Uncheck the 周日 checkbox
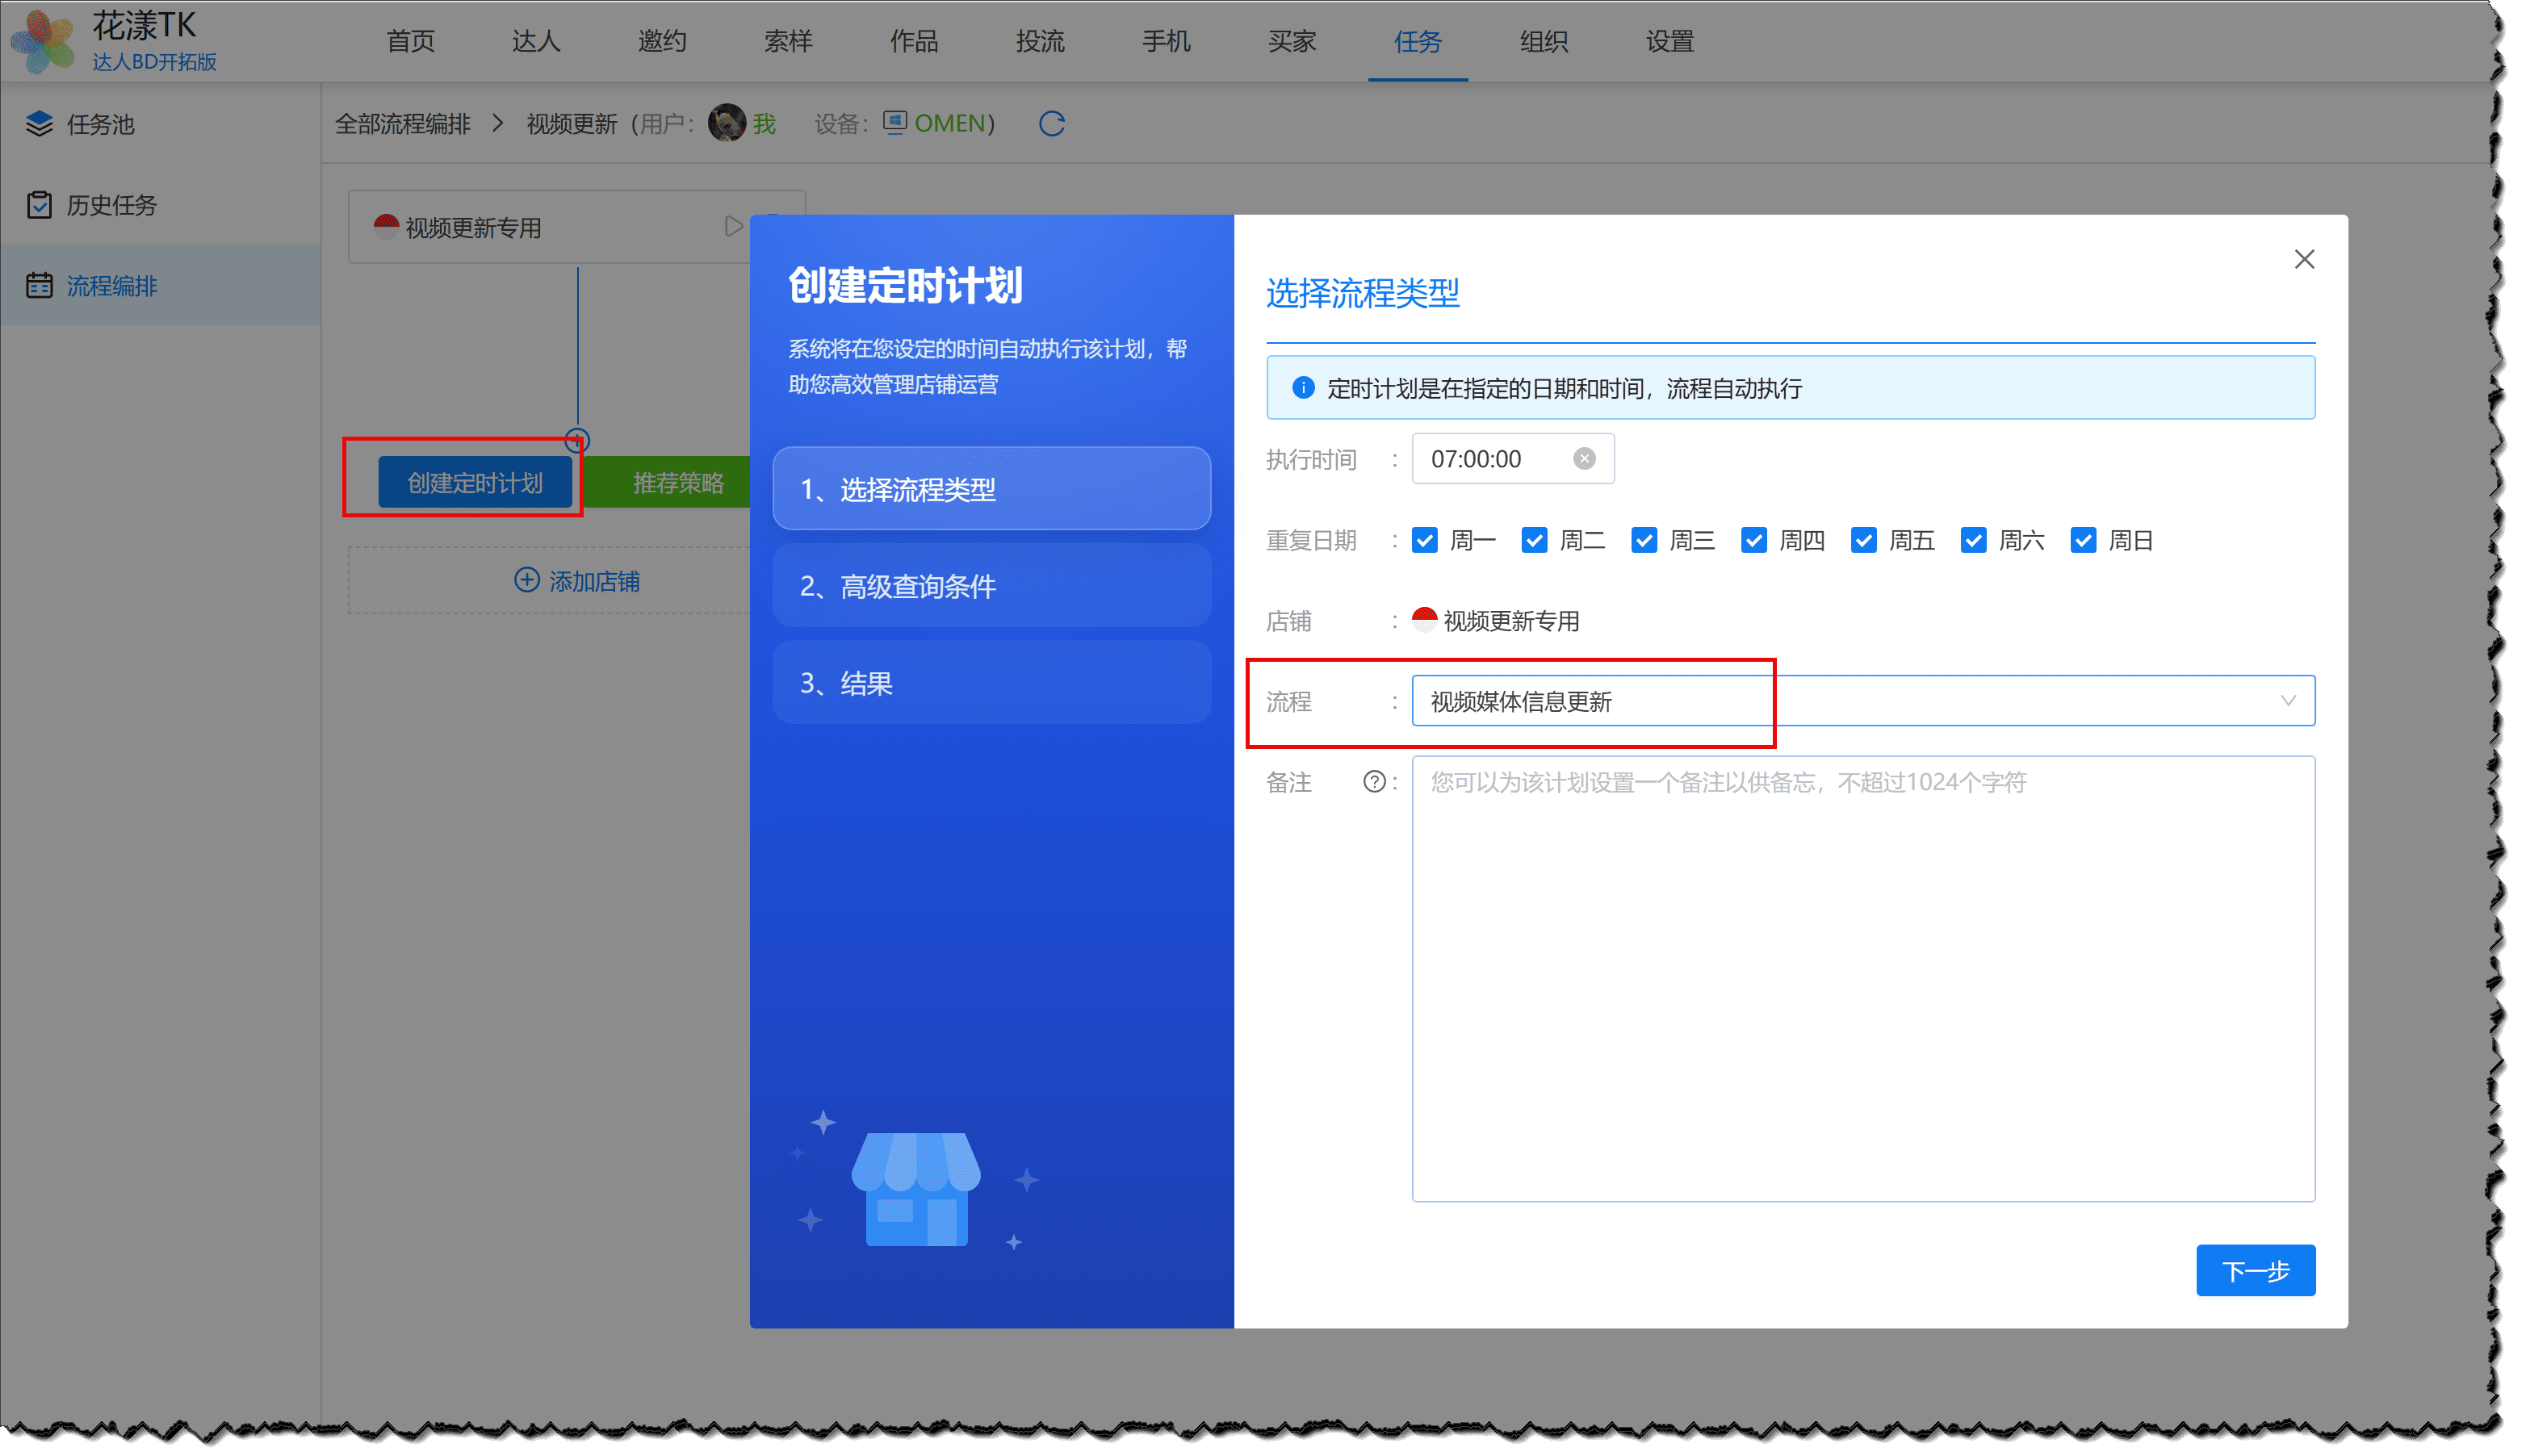2522x1456 pixels. click(x=2083, y=540)
